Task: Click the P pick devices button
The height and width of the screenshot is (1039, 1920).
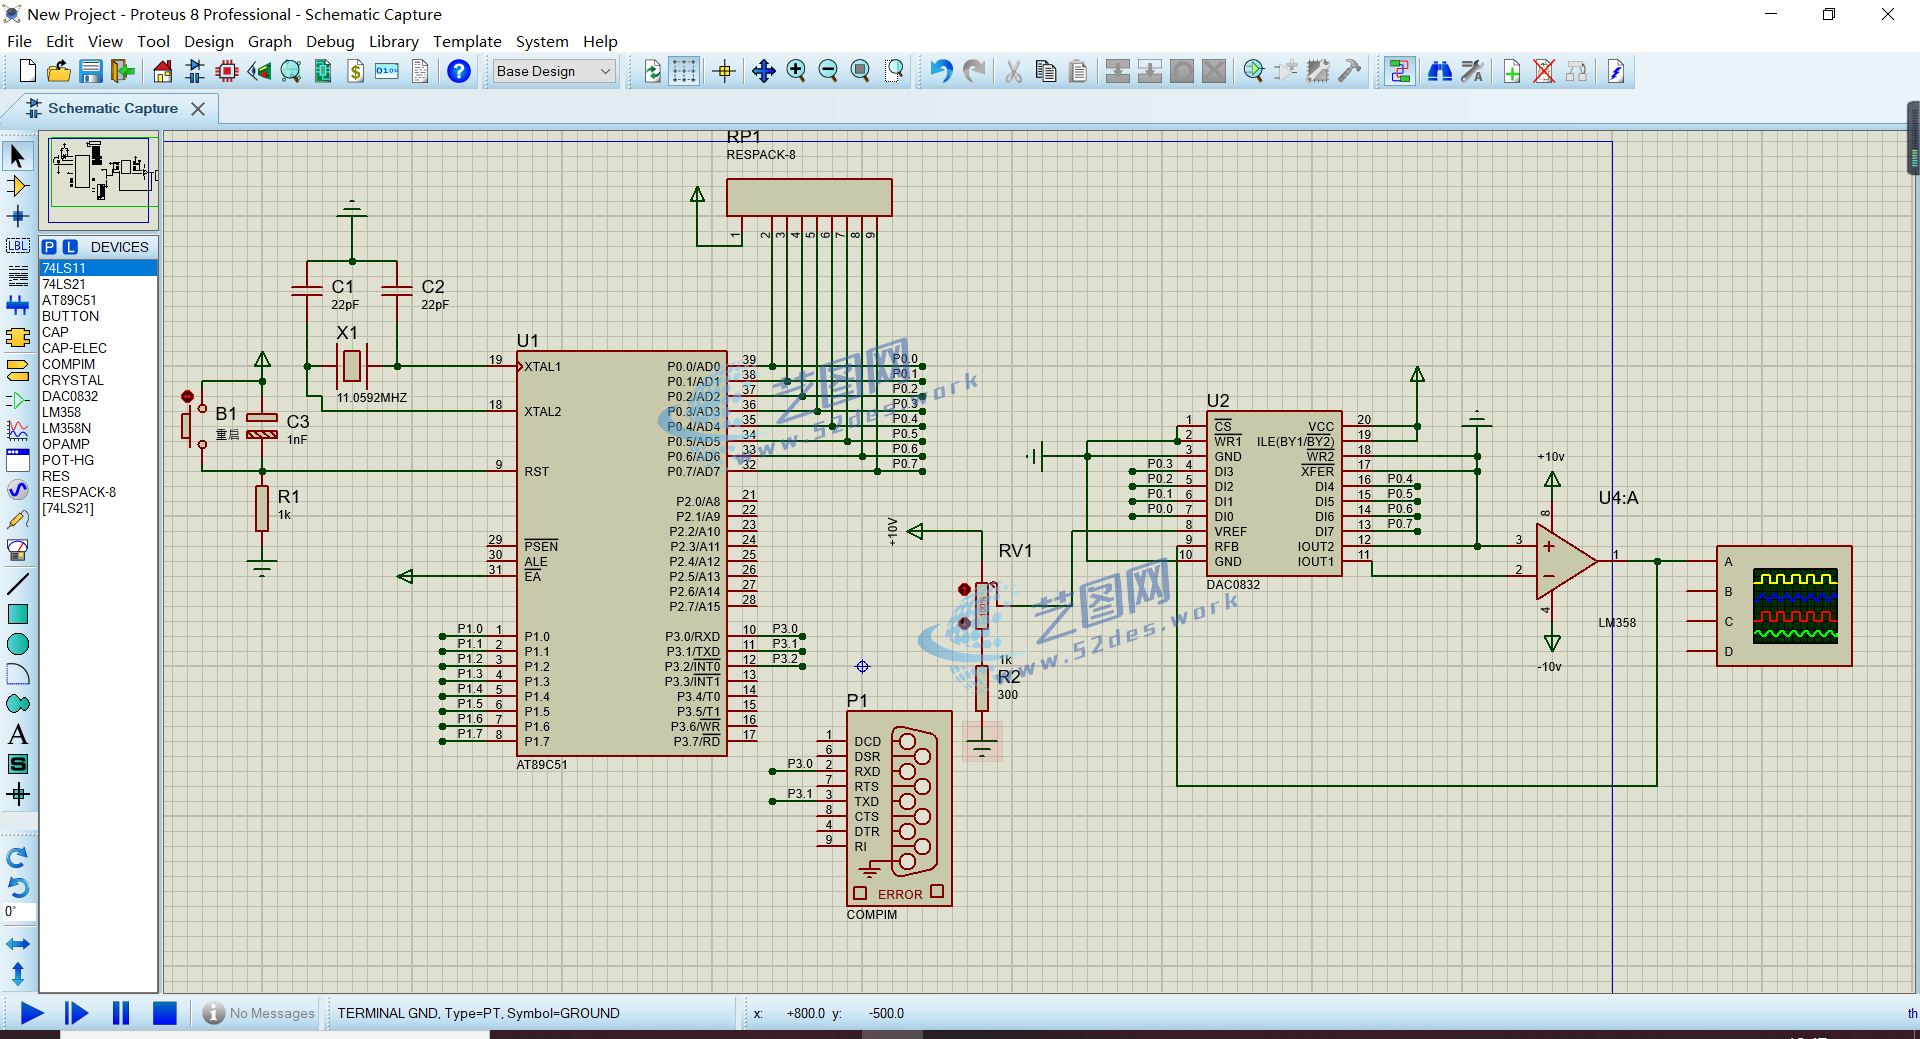Action: [49, 247]
